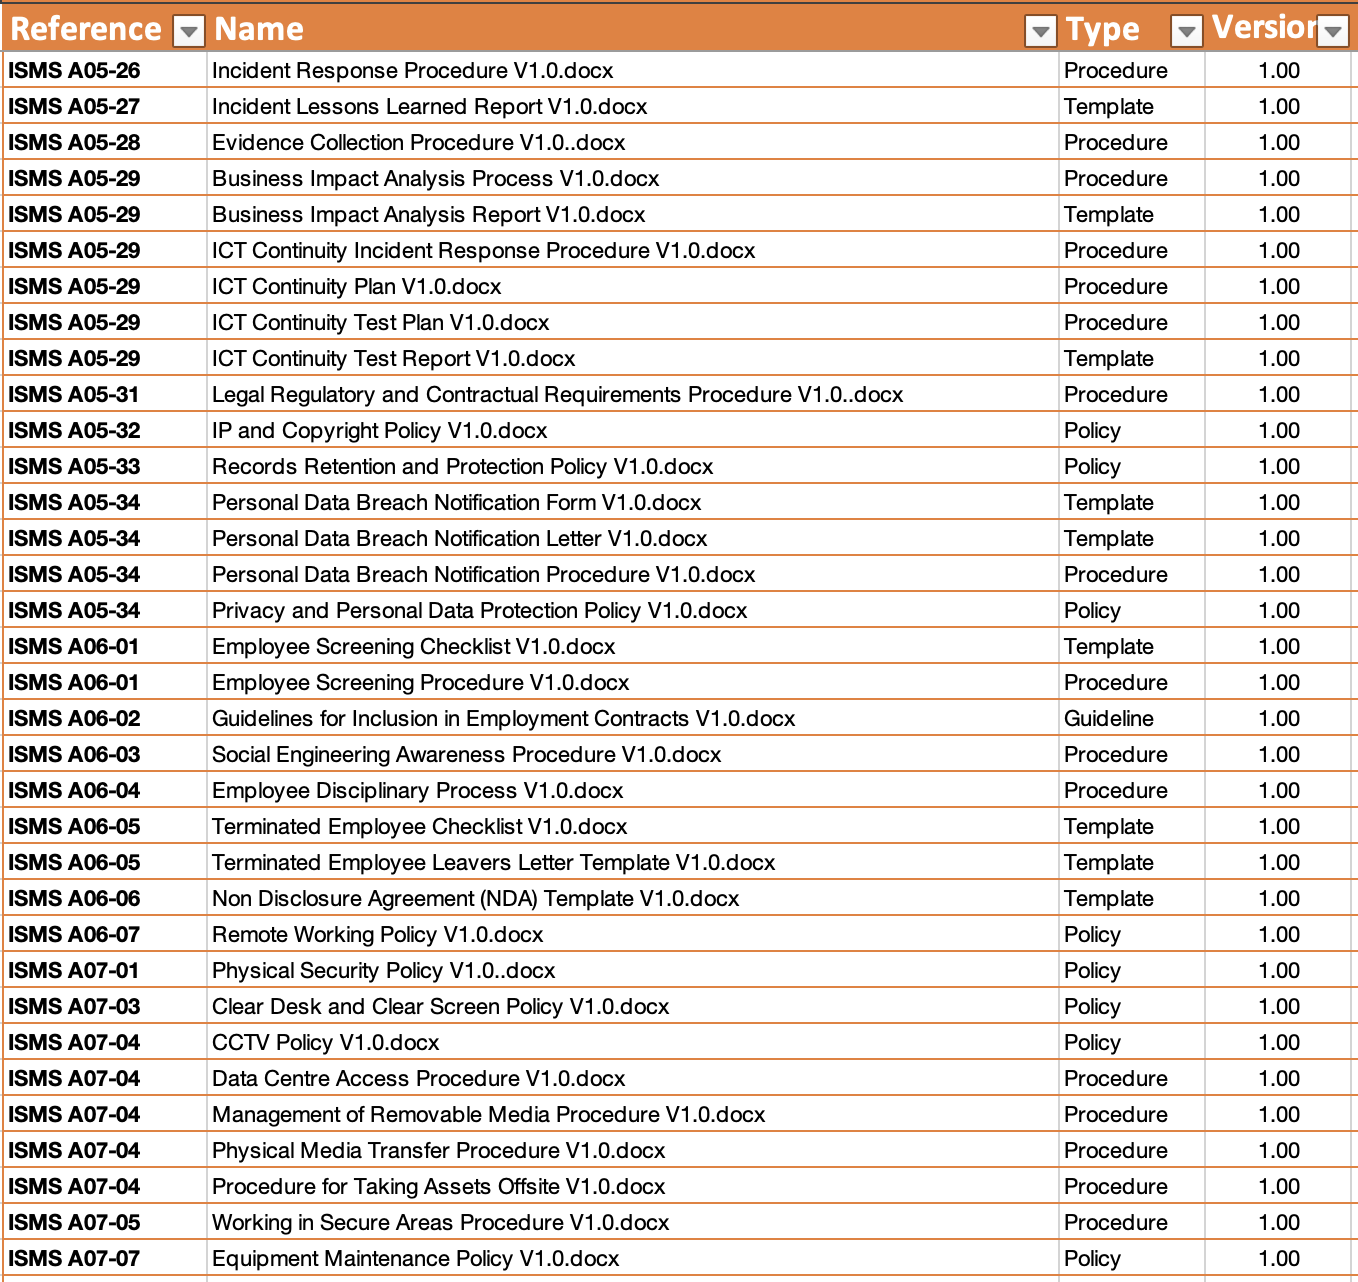Select cell ISMS A06-04
The image size is (1358, 1282).
[x=105, y=791]
